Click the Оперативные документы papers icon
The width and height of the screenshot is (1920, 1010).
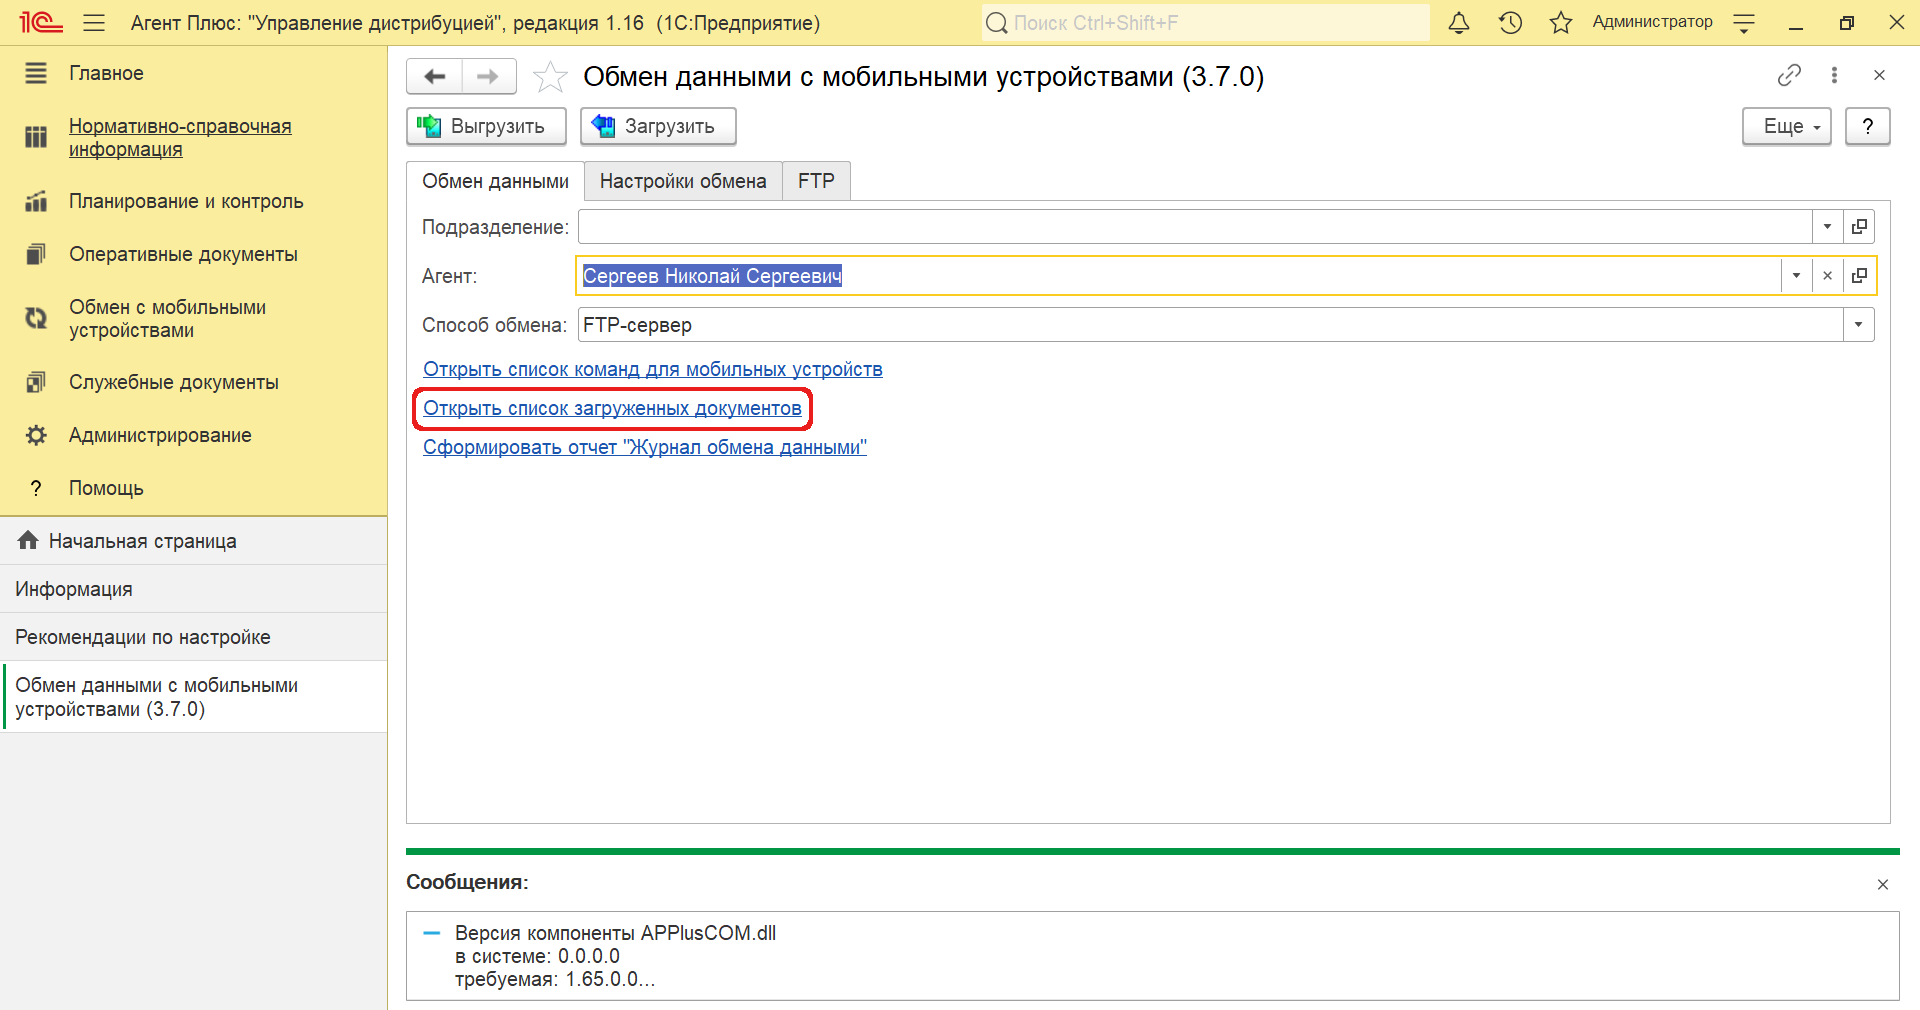pyautogui.click(x=36, y=254)
